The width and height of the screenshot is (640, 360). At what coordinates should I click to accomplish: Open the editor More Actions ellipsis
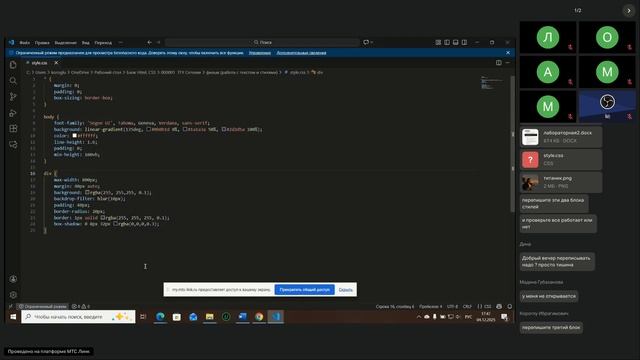coord(507,63)
